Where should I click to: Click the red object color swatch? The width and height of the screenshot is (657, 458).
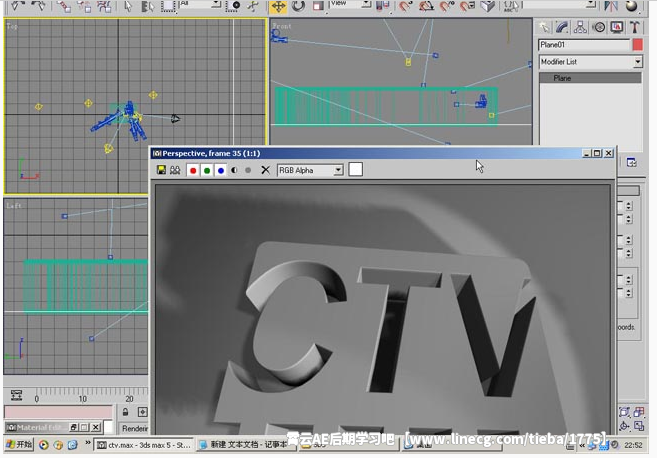click(637, 44)
